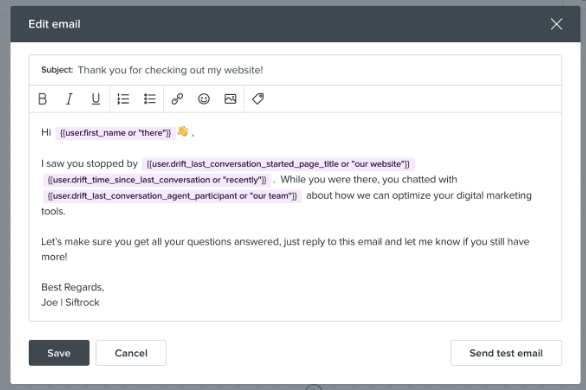586x390 pixels.
Task: Insert an image via picture icon
Action: click(230, 99)
